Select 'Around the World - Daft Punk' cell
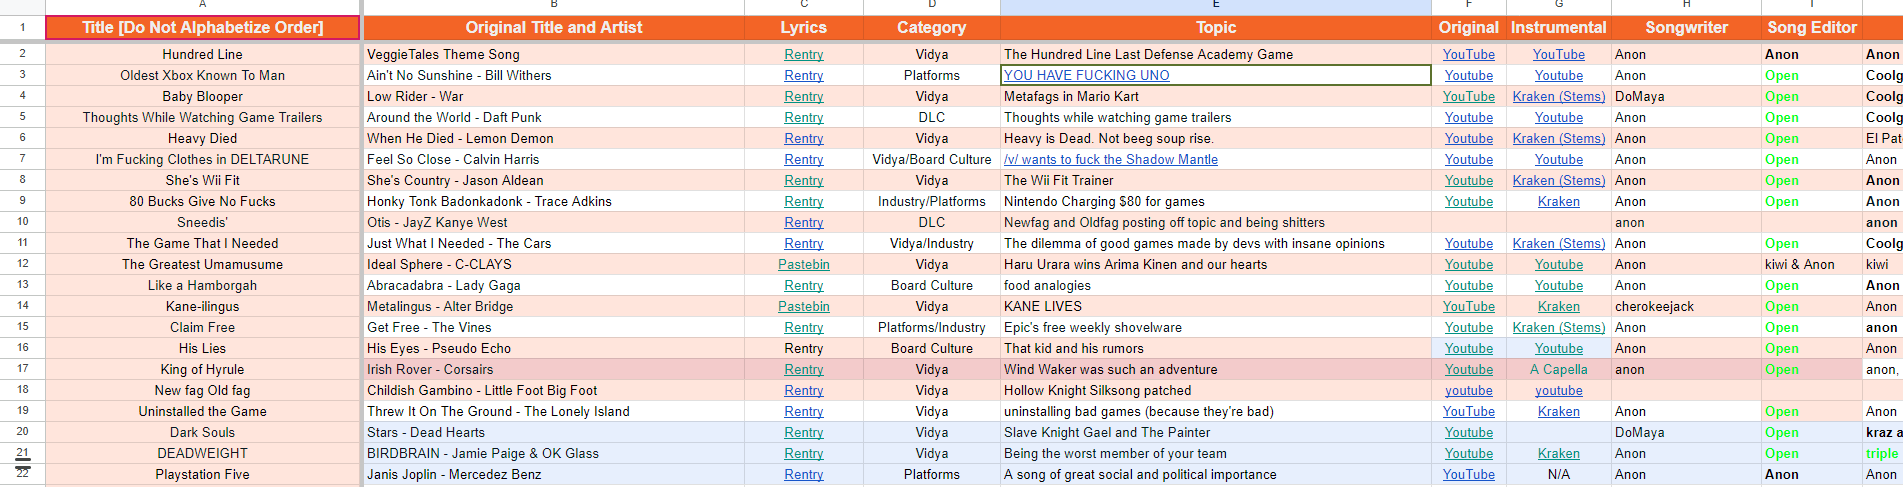 [x=553, y=118]
